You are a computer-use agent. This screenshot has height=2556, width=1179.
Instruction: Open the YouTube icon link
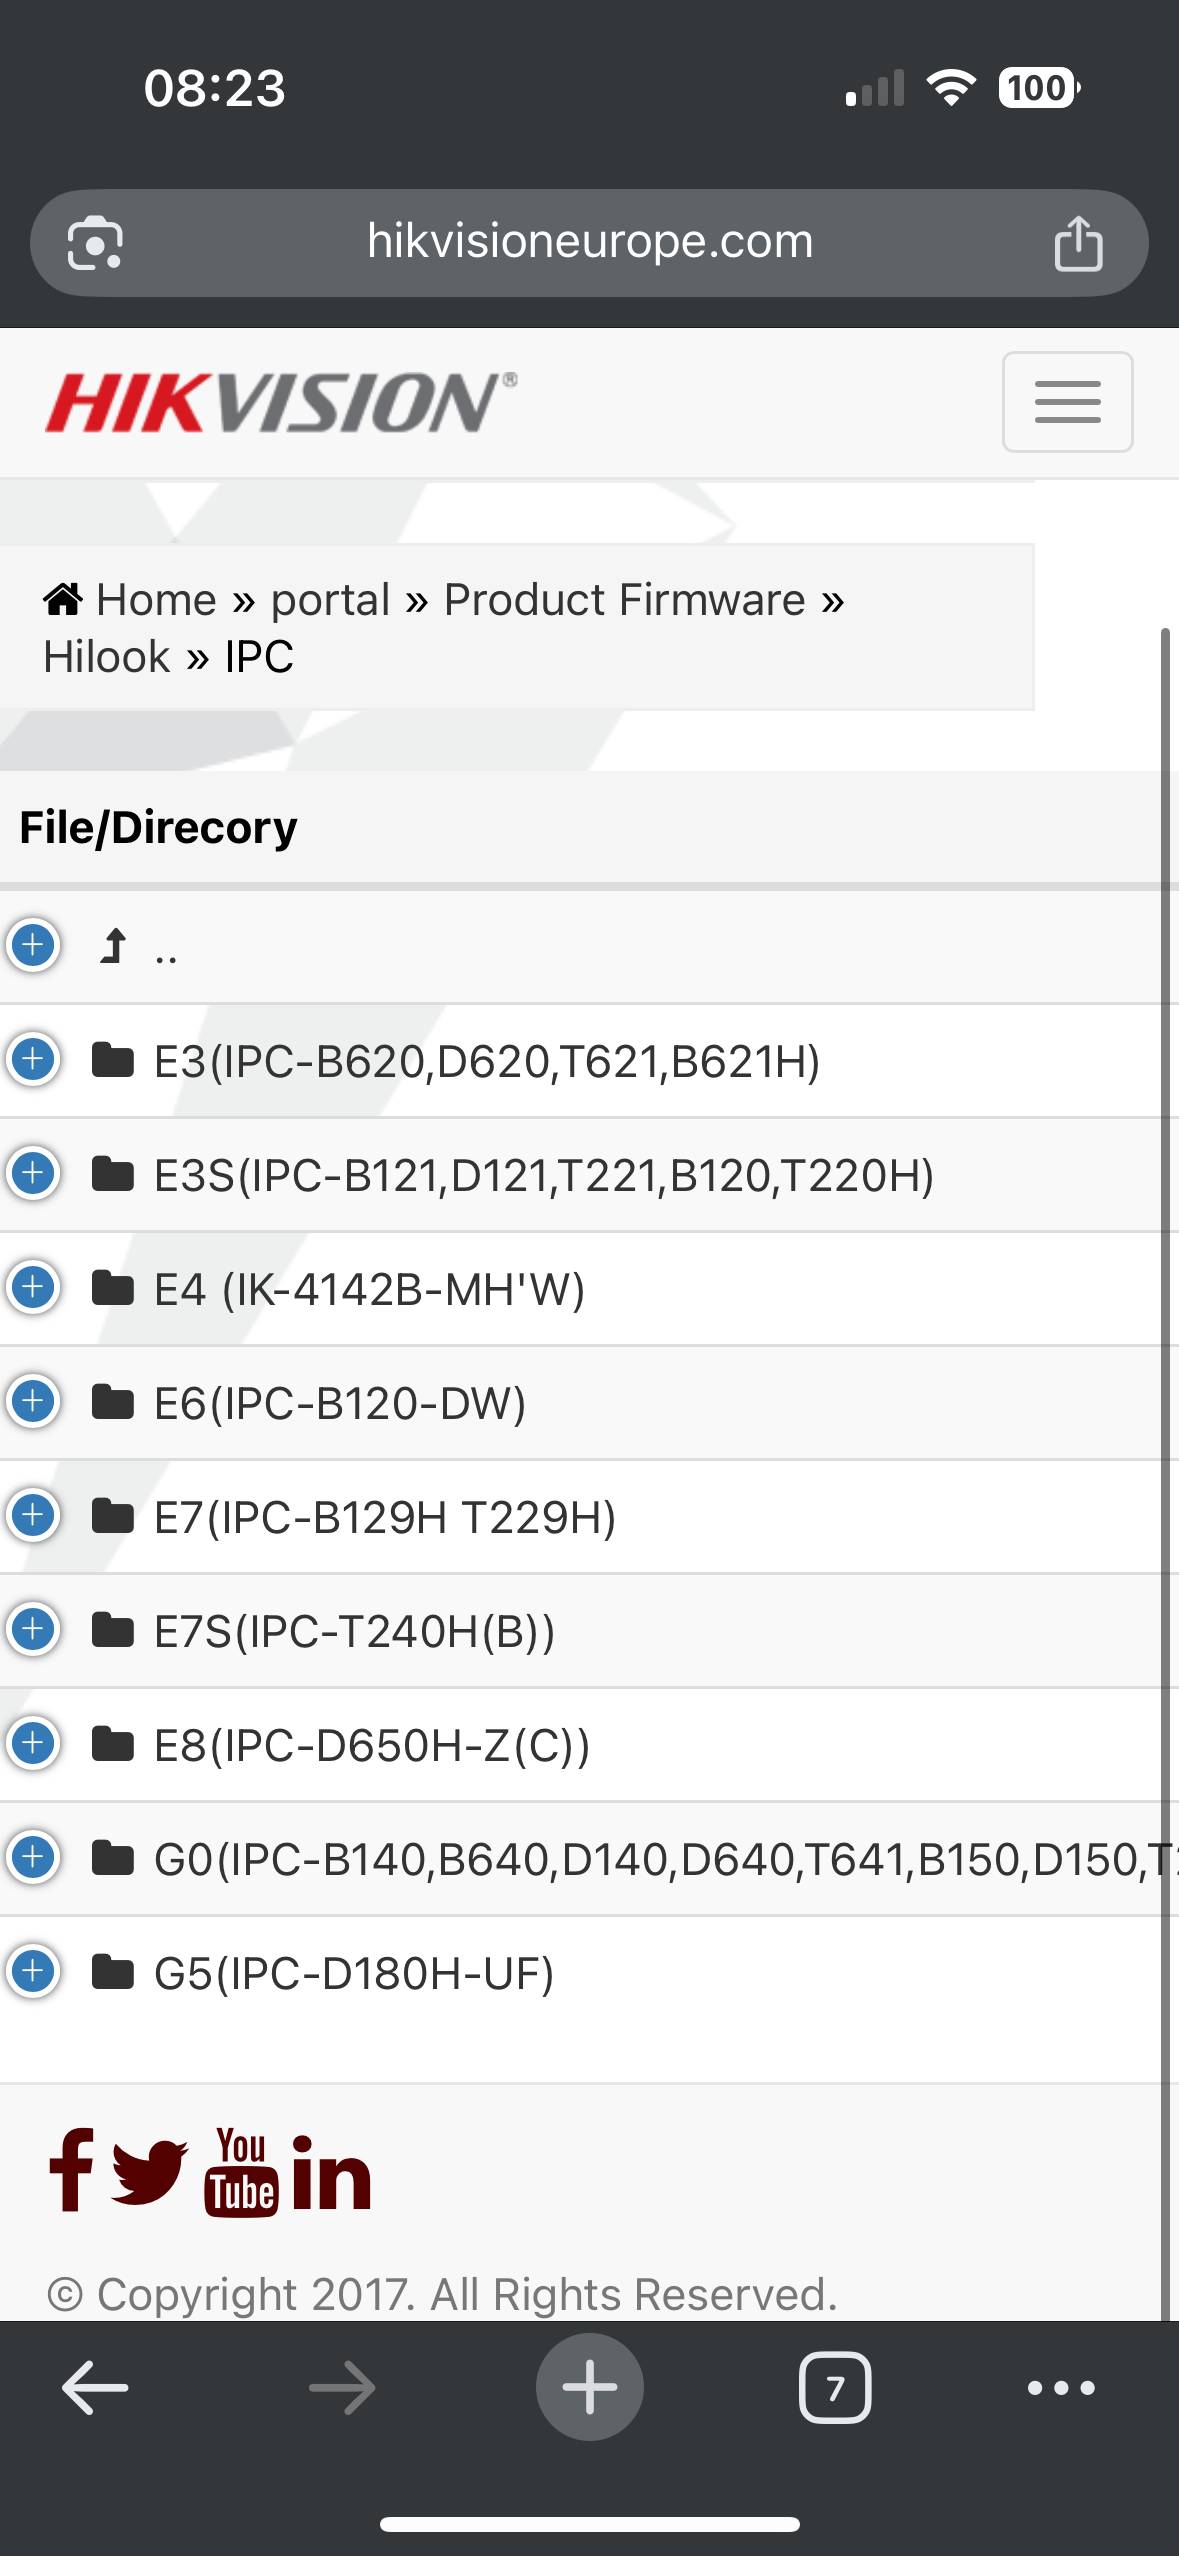pyautogui.click(x=241, y=2172)
